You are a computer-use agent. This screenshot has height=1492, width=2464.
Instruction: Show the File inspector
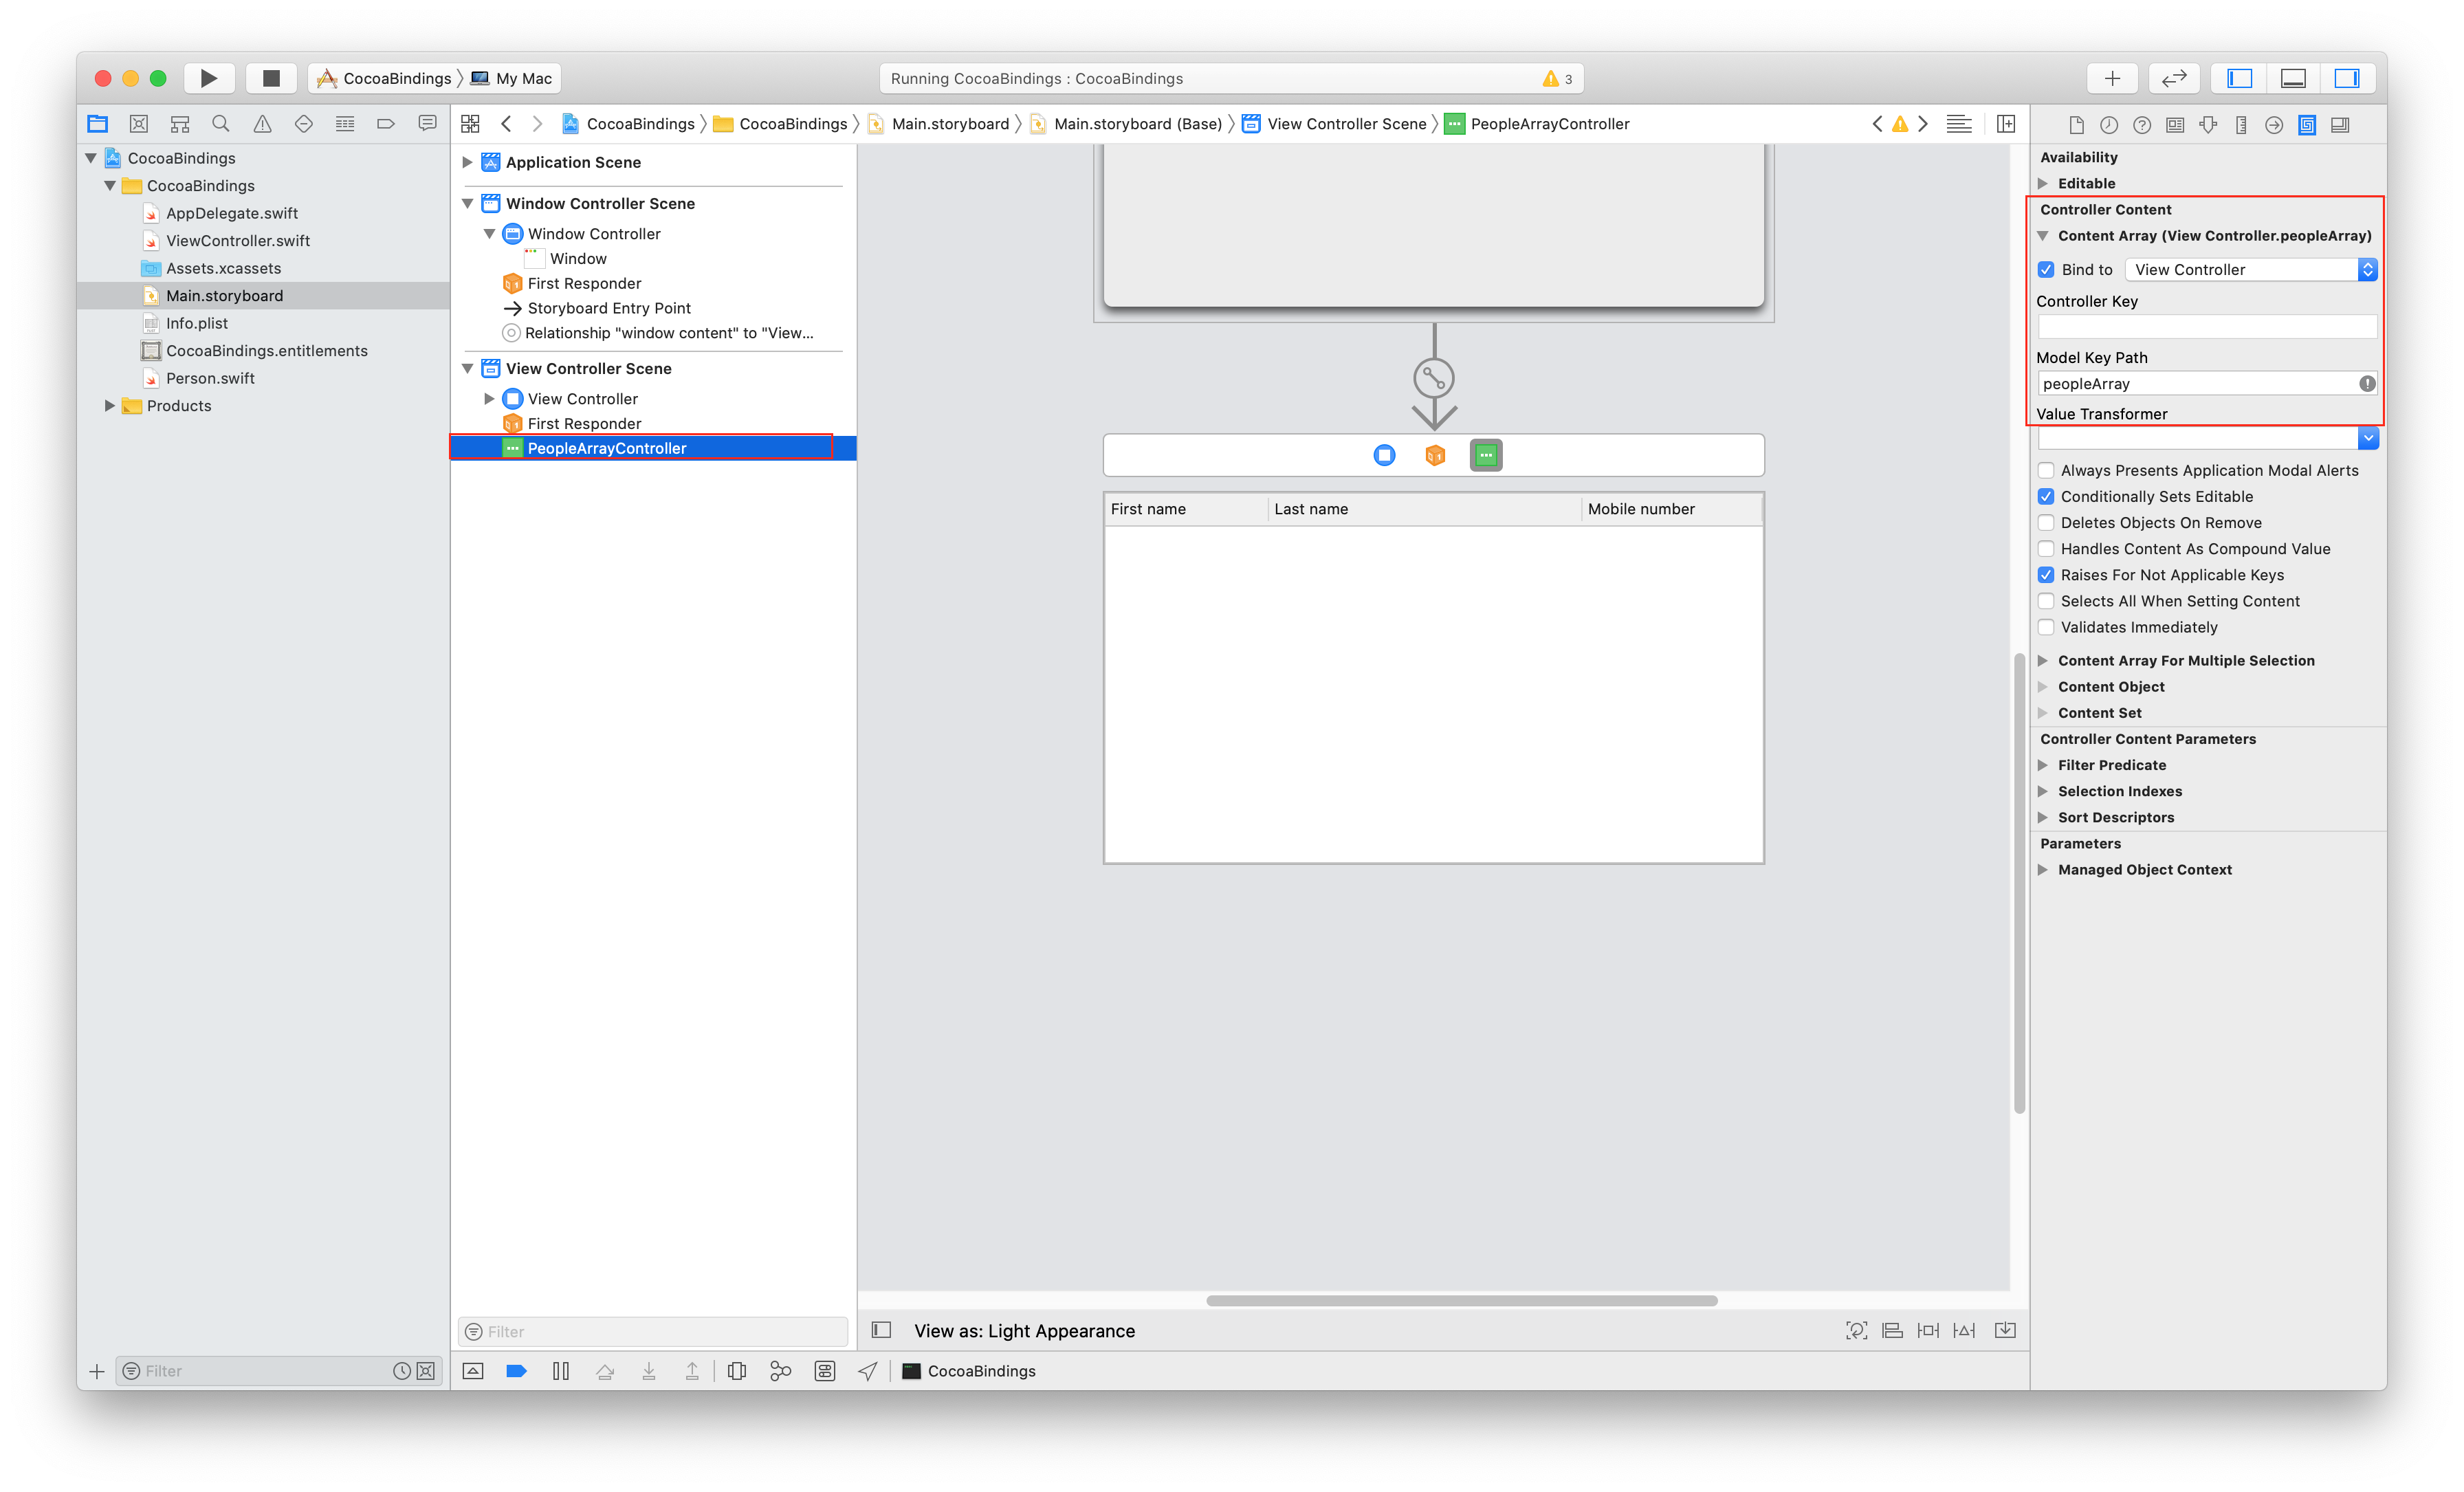2076,125
